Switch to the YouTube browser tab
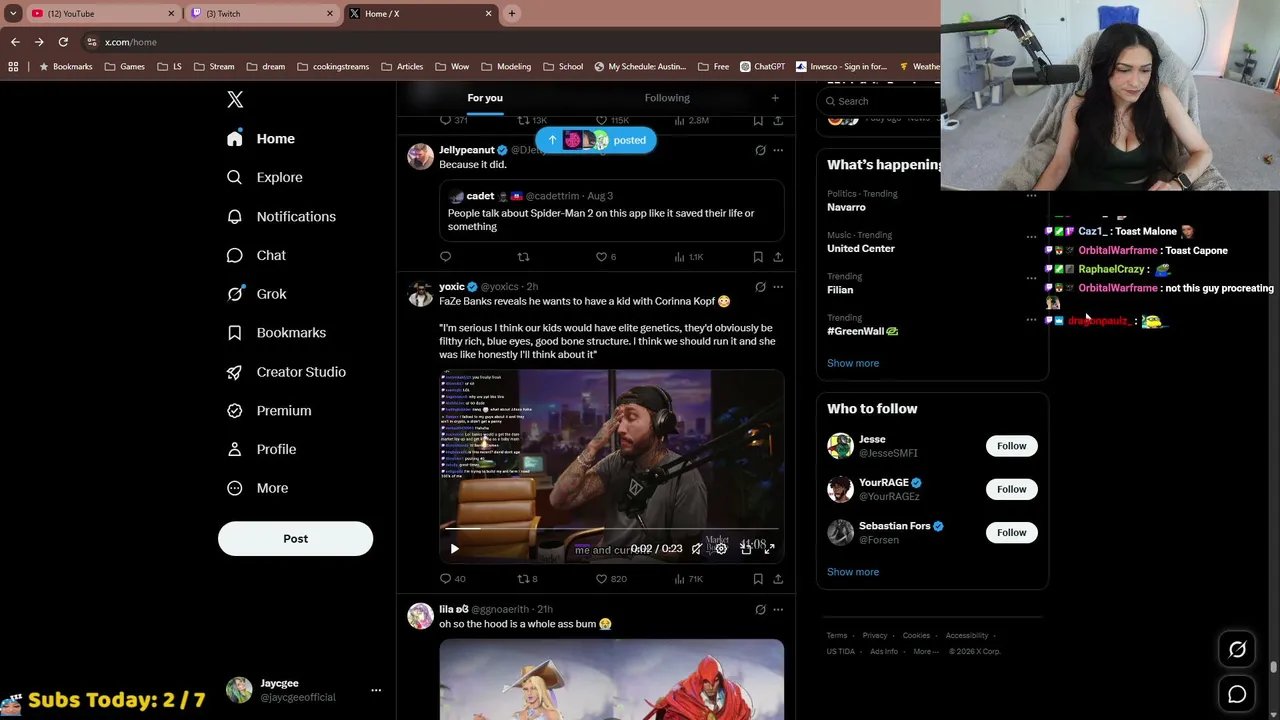This screenshot has width=1280, height=720. [102, 13]
